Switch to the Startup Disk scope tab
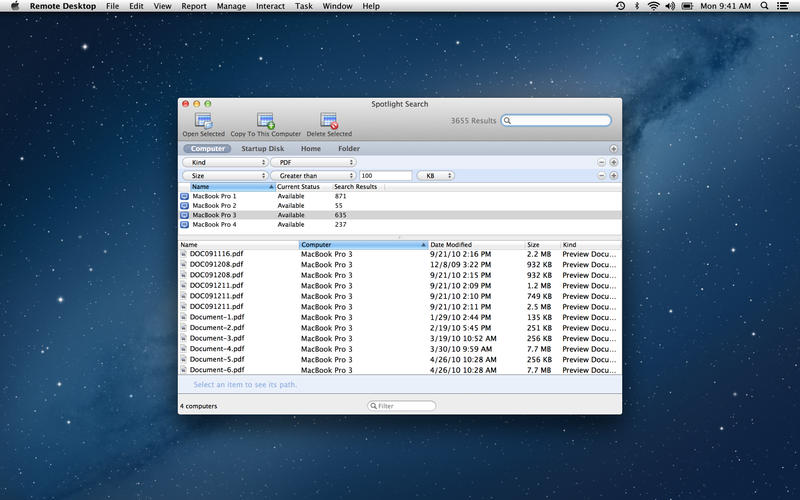800x500 pixels. (x=262, y=149)
